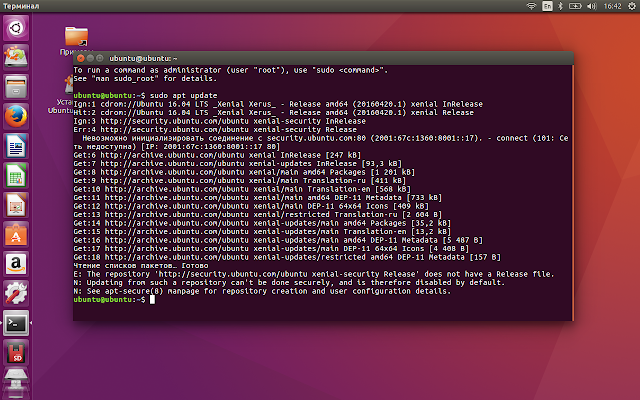Open the Files manager from launcher
Image resolution: width=640 pixels, height=400 pixels.
pos(16,87)
